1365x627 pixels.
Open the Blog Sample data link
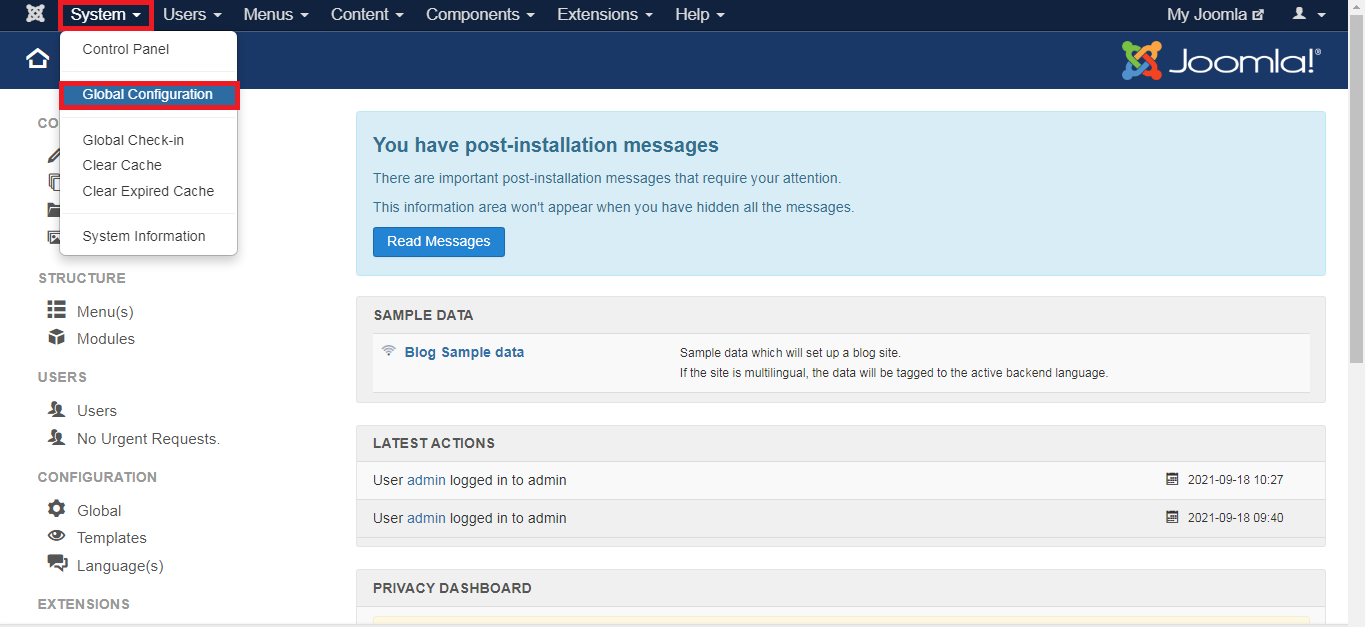coord(464,352)
